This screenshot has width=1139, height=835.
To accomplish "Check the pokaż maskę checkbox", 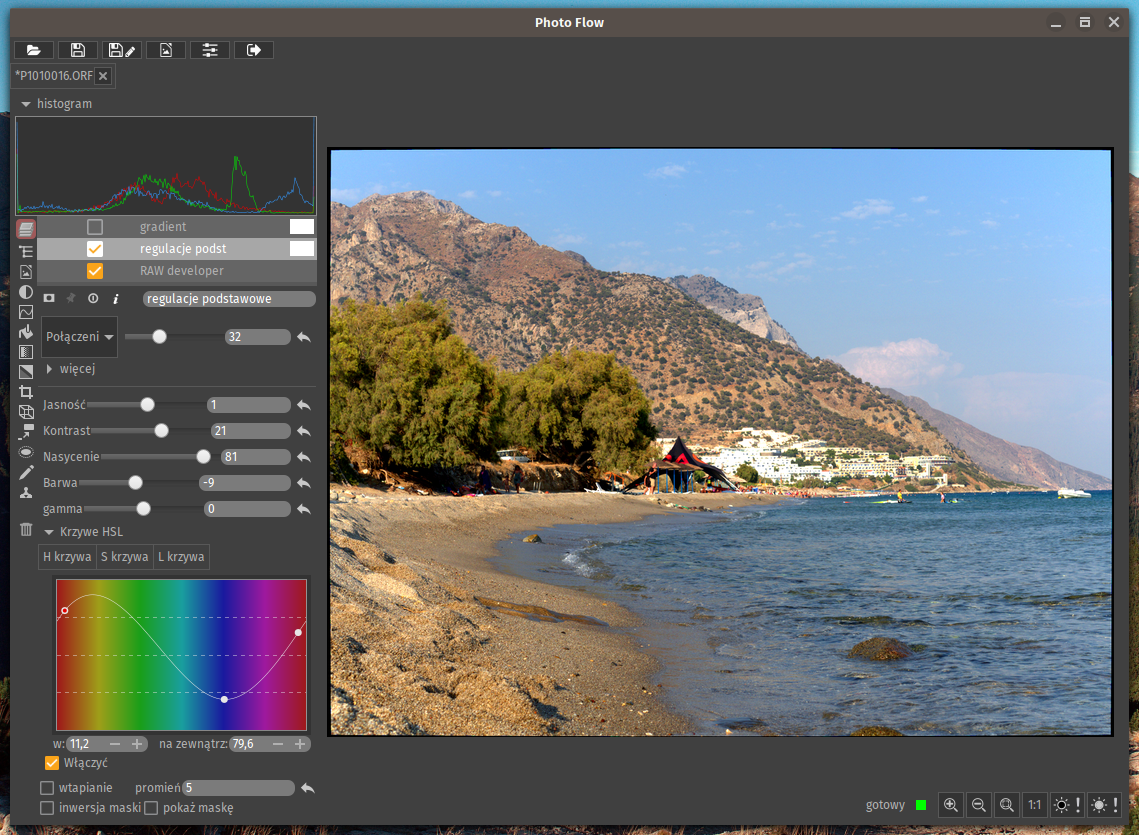I will [151, 808].
